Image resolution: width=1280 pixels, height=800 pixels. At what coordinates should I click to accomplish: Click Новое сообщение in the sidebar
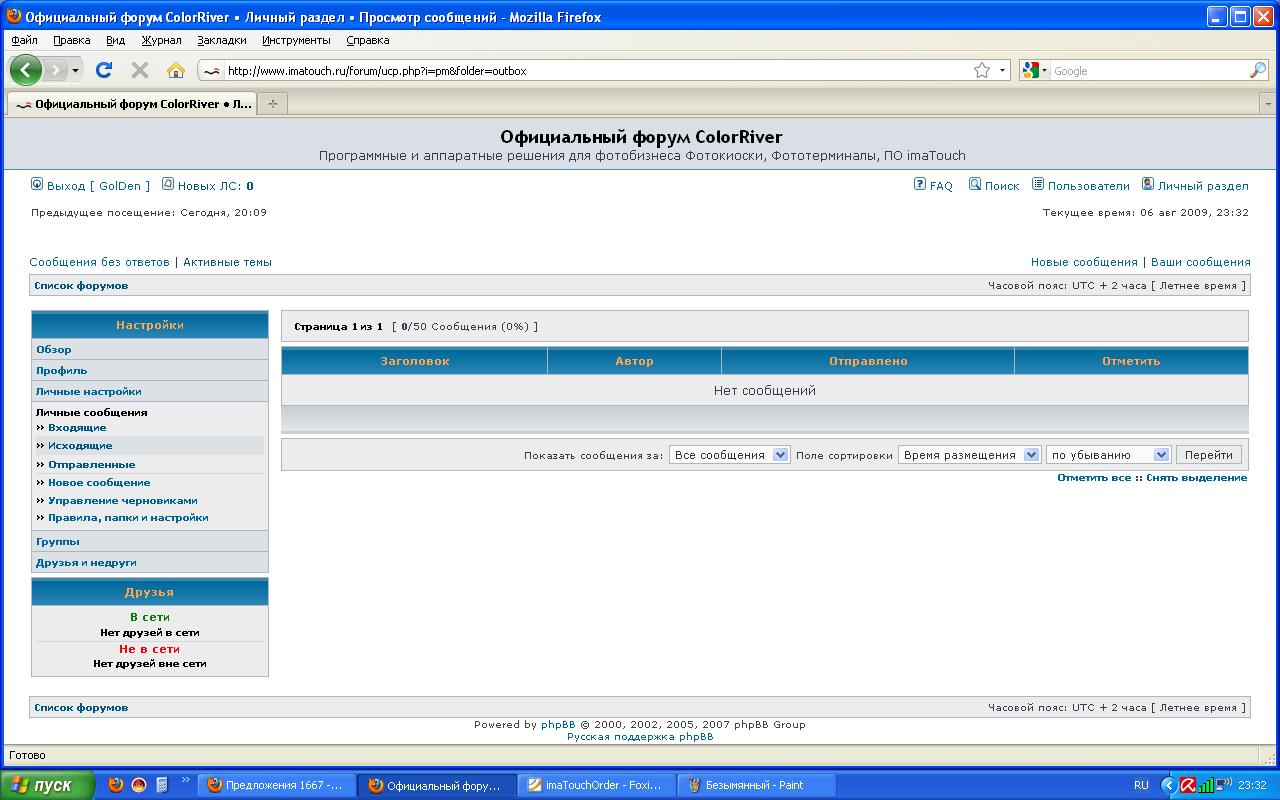click(99, 483)
